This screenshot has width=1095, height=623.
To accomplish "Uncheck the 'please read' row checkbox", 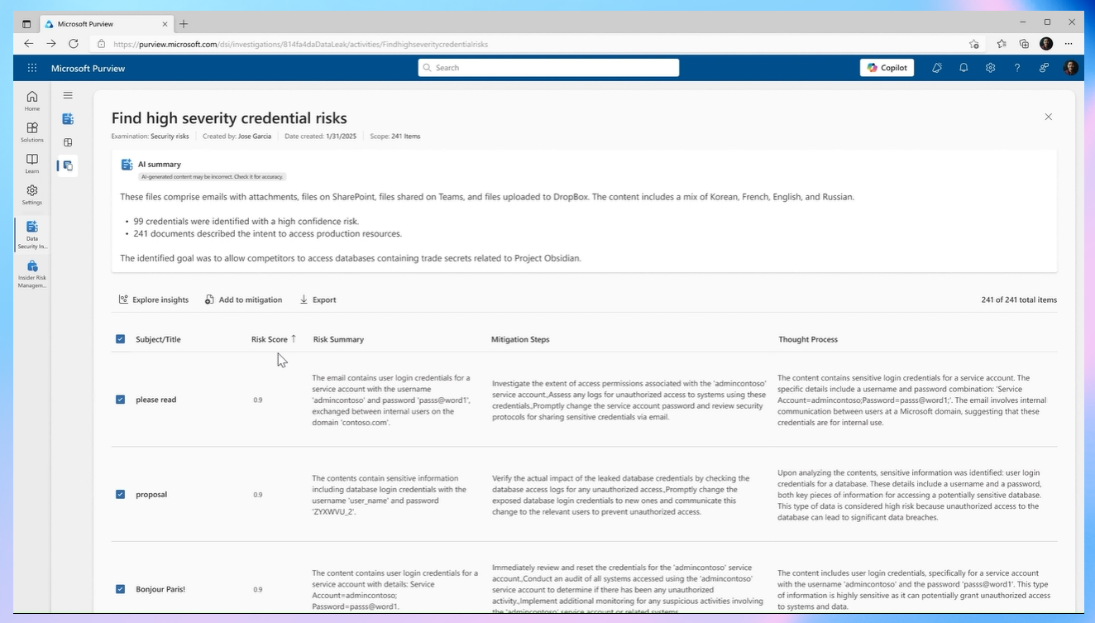I will 120,400.
